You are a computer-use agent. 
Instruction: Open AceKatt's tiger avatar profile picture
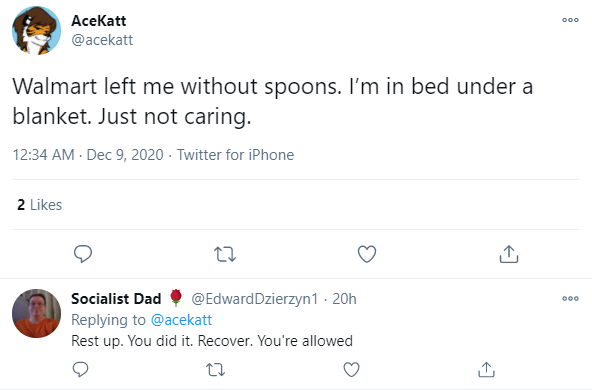coord(36,30)
